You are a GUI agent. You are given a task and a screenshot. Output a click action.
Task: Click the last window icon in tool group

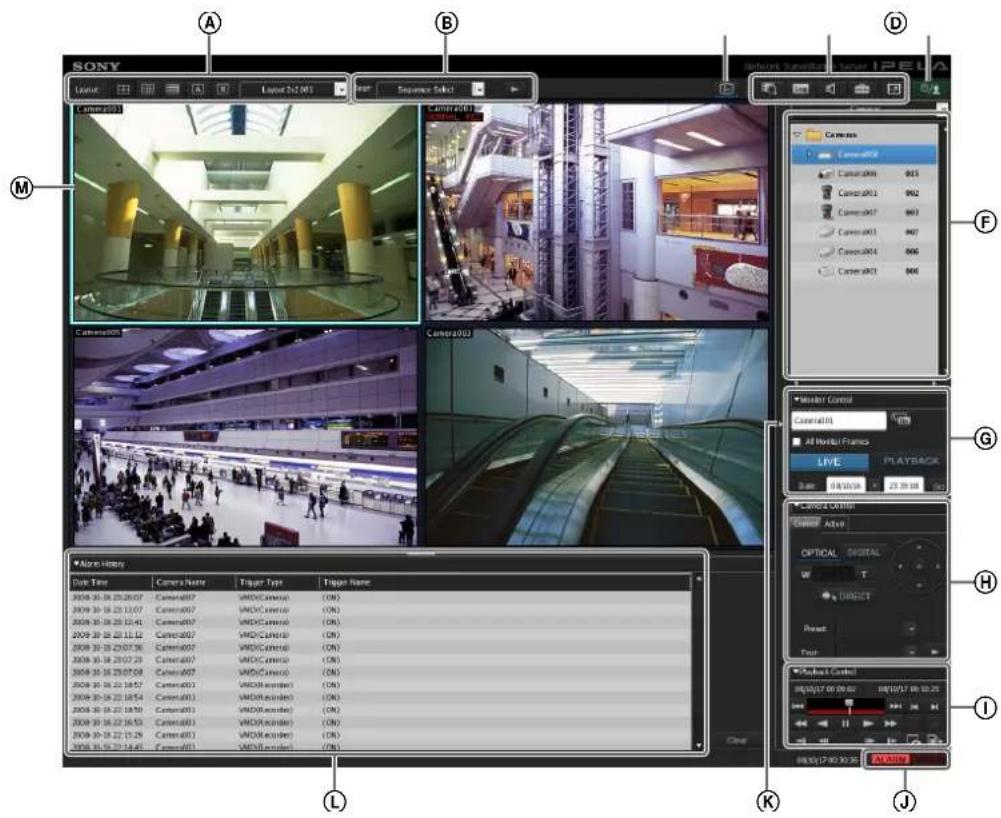click(893, 89)
